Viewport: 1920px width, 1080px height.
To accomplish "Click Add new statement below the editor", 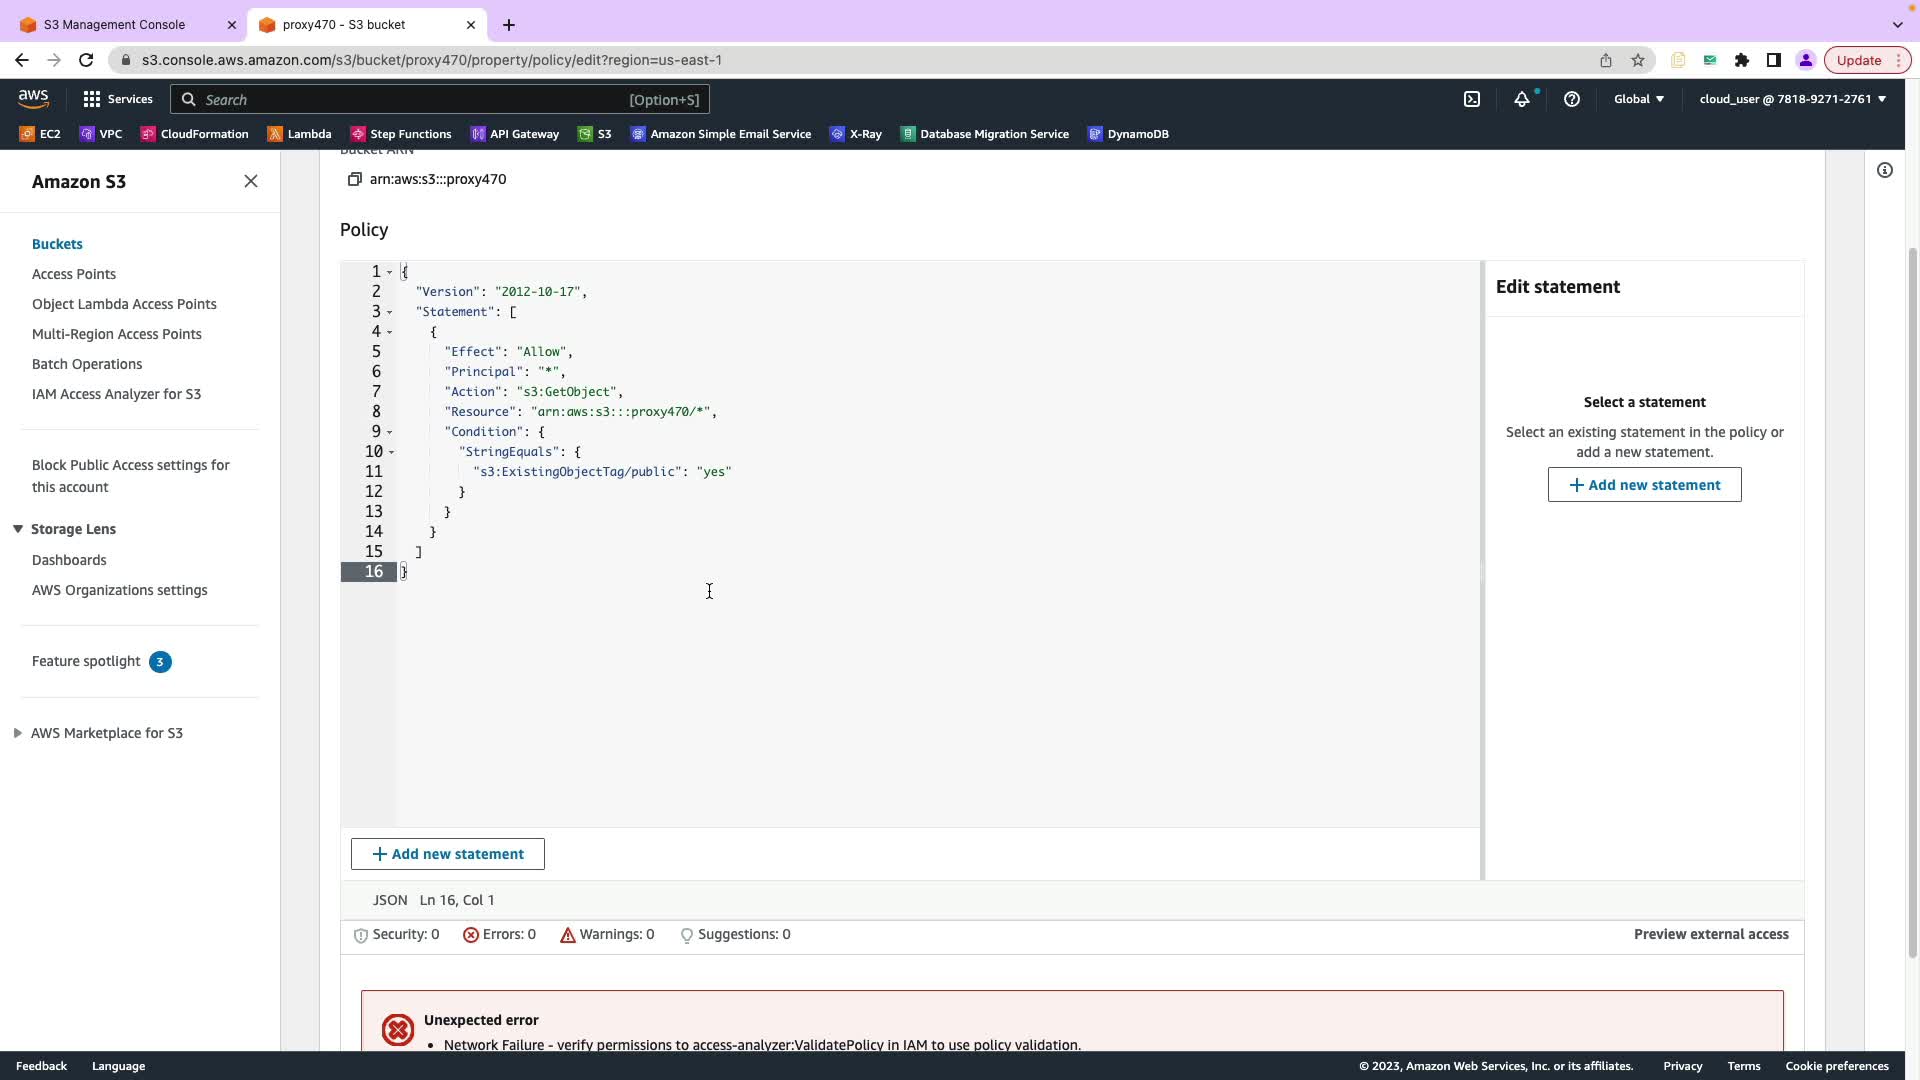I will tap(447, 854).
